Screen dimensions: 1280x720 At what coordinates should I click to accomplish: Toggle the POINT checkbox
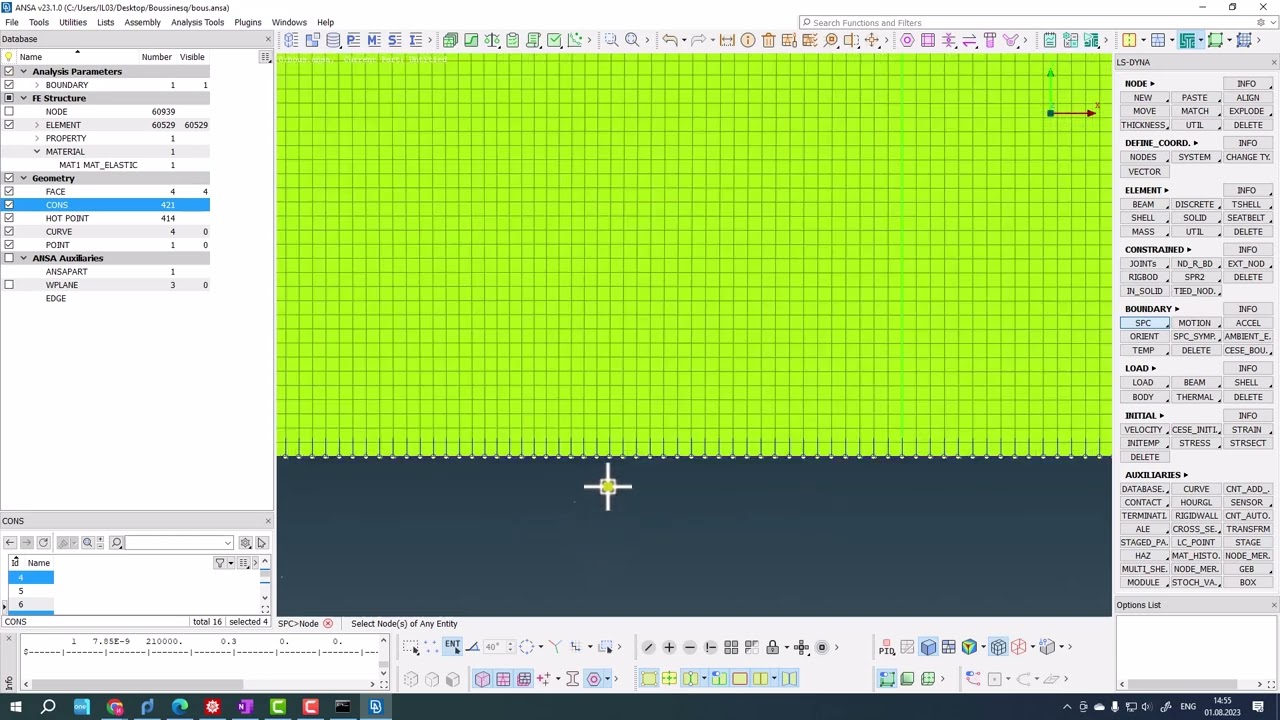tap(9, 245)
